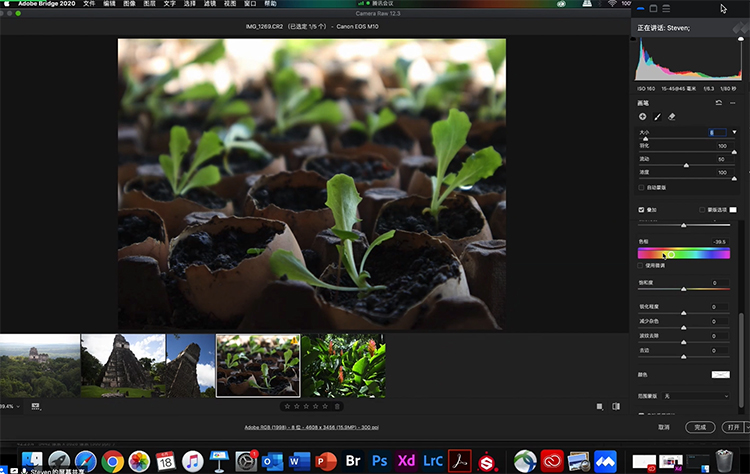Click the rainbow 色相 hue slider bar
Image resolution: width=750 pixels, height=474 pixels.
click(x=684, y=254)
